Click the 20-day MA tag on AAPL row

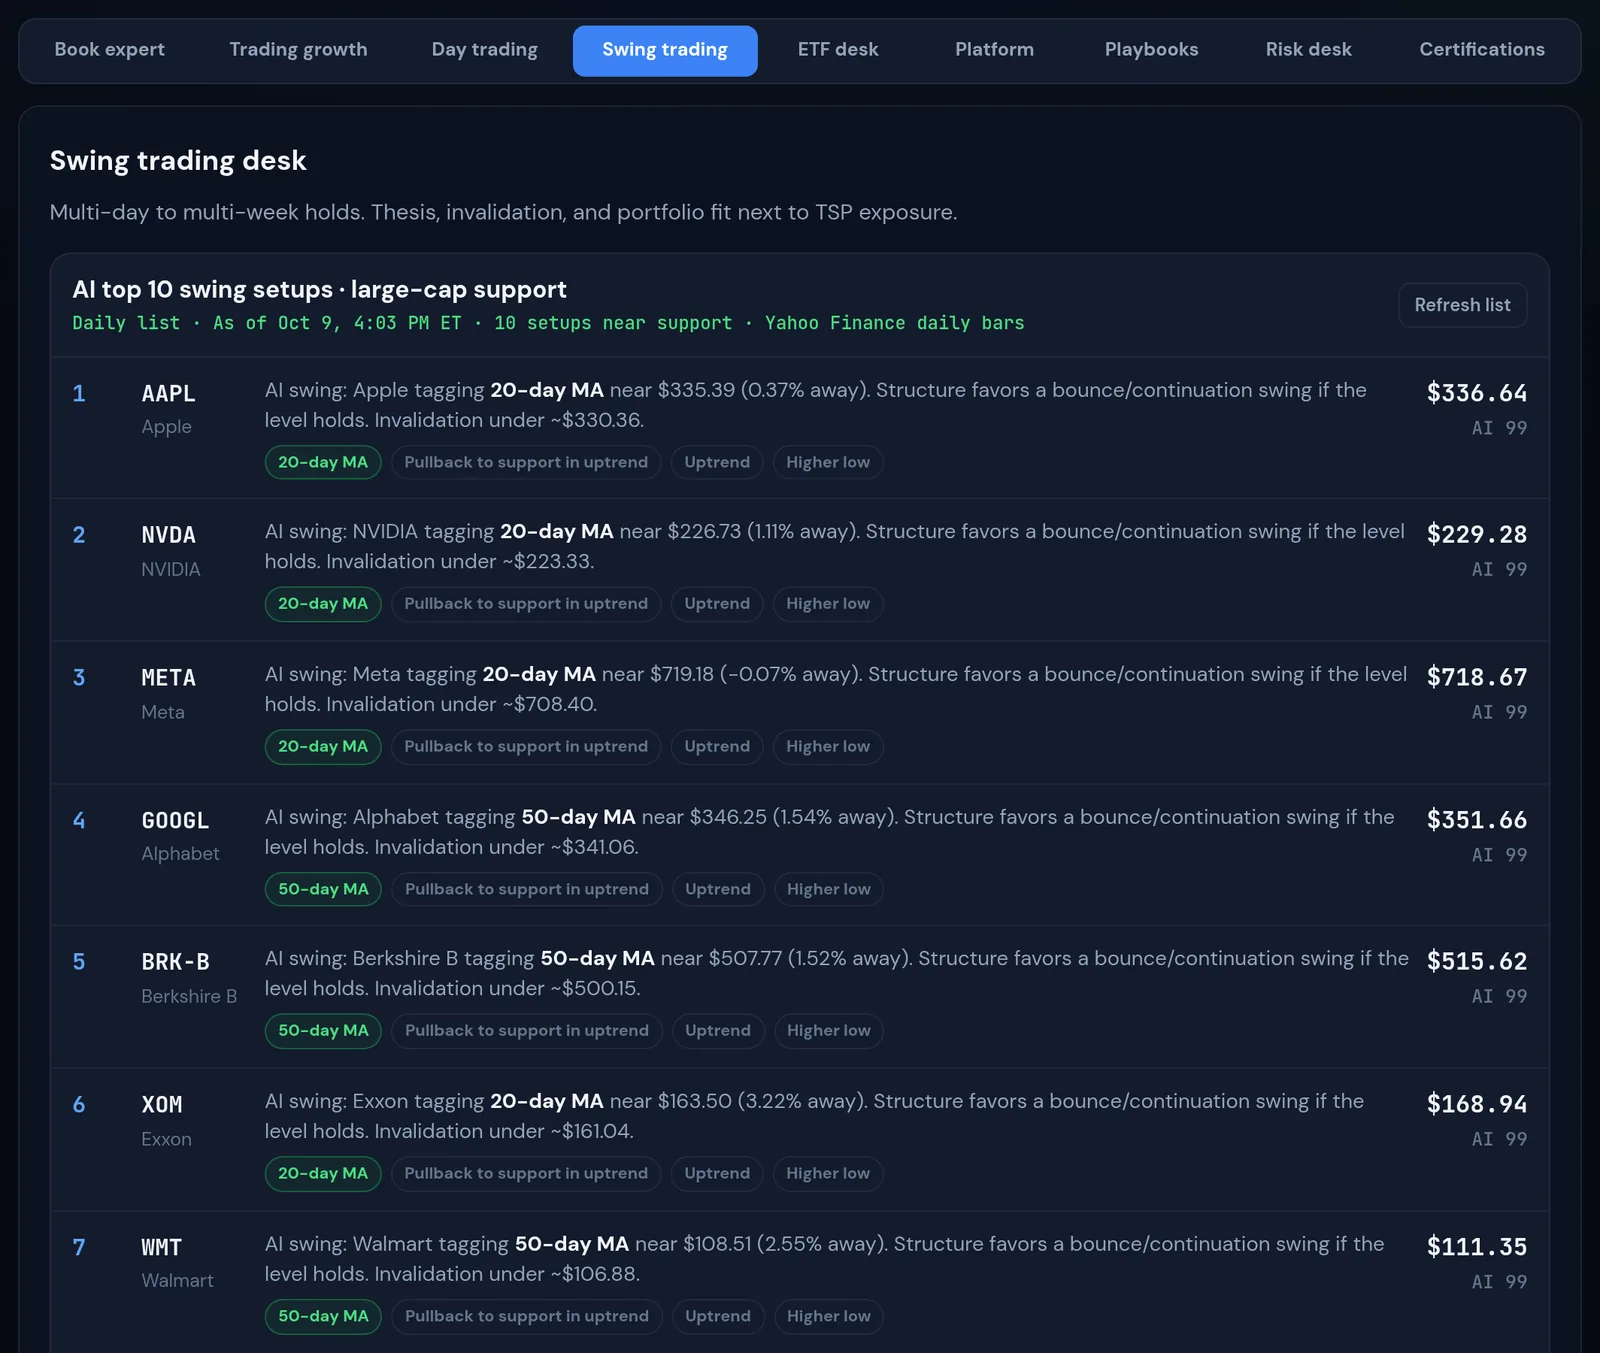tap(323, 462)
